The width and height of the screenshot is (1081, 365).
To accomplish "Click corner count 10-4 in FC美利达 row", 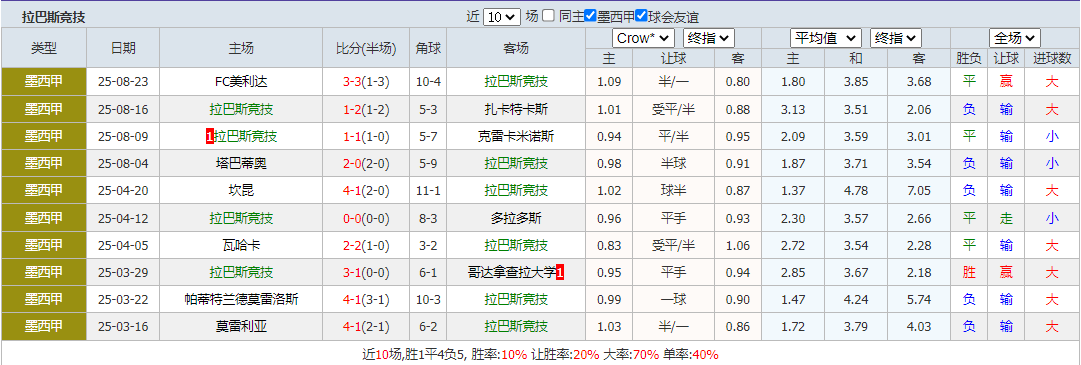I will tap(428, 81).
